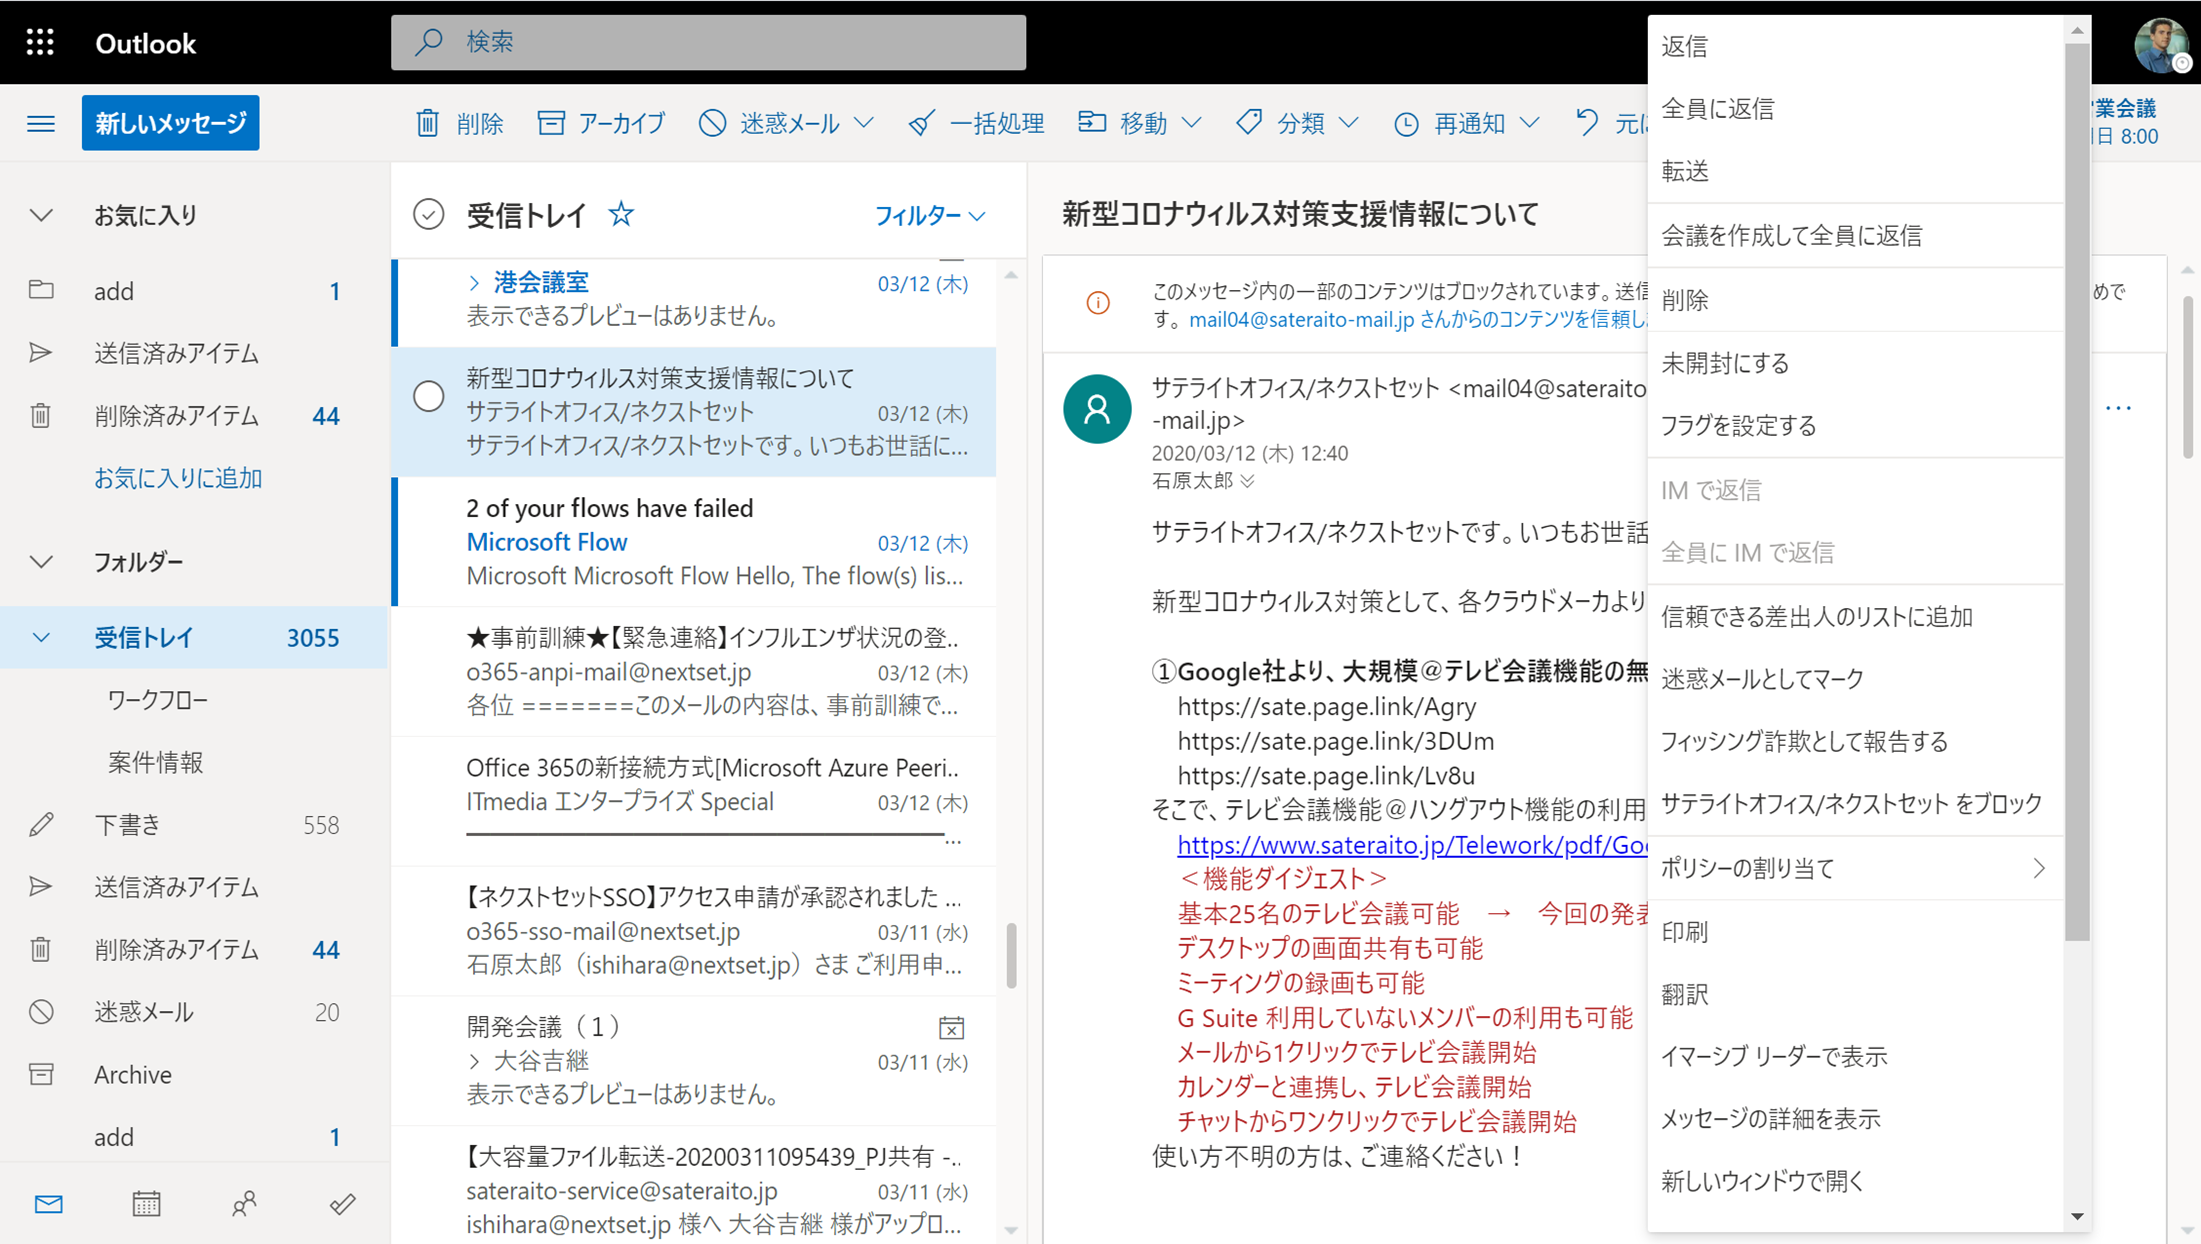Collapse the フォルダー section
The height and width of the screenshot is (1244, 2201).
41,562
